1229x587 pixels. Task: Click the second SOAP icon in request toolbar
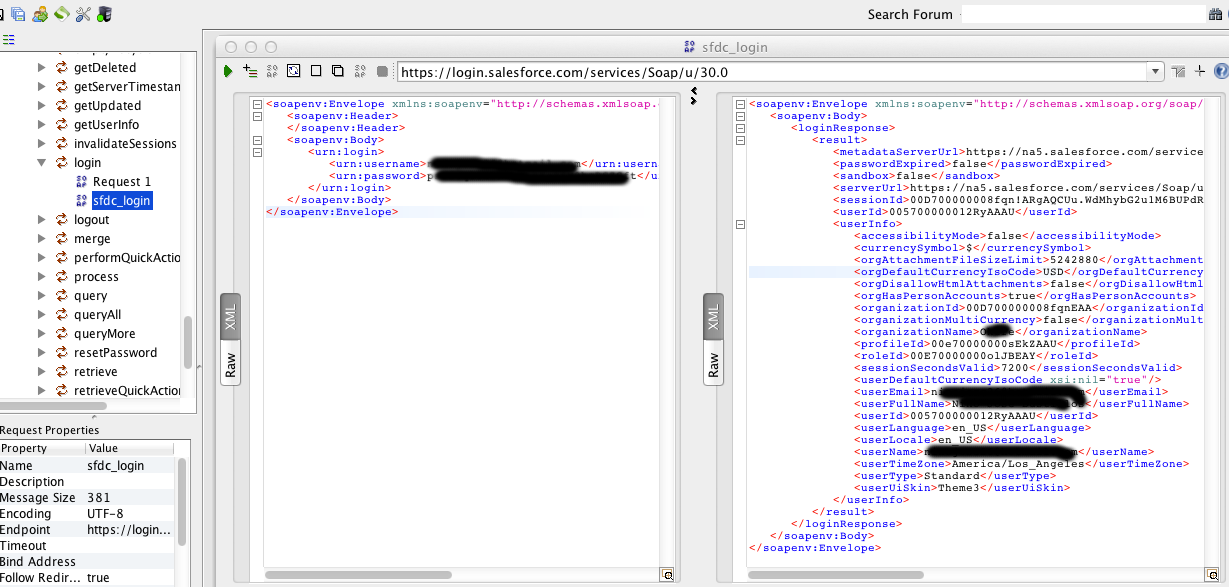click(359, 71)
